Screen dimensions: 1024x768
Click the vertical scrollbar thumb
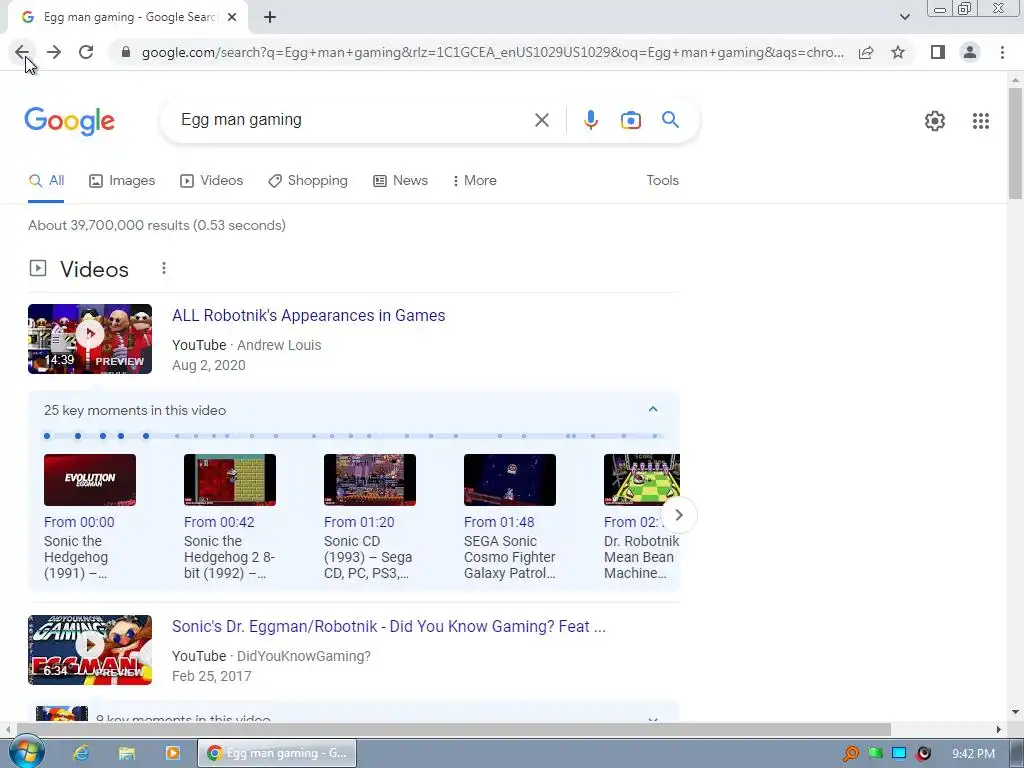tap(1015, 142)
